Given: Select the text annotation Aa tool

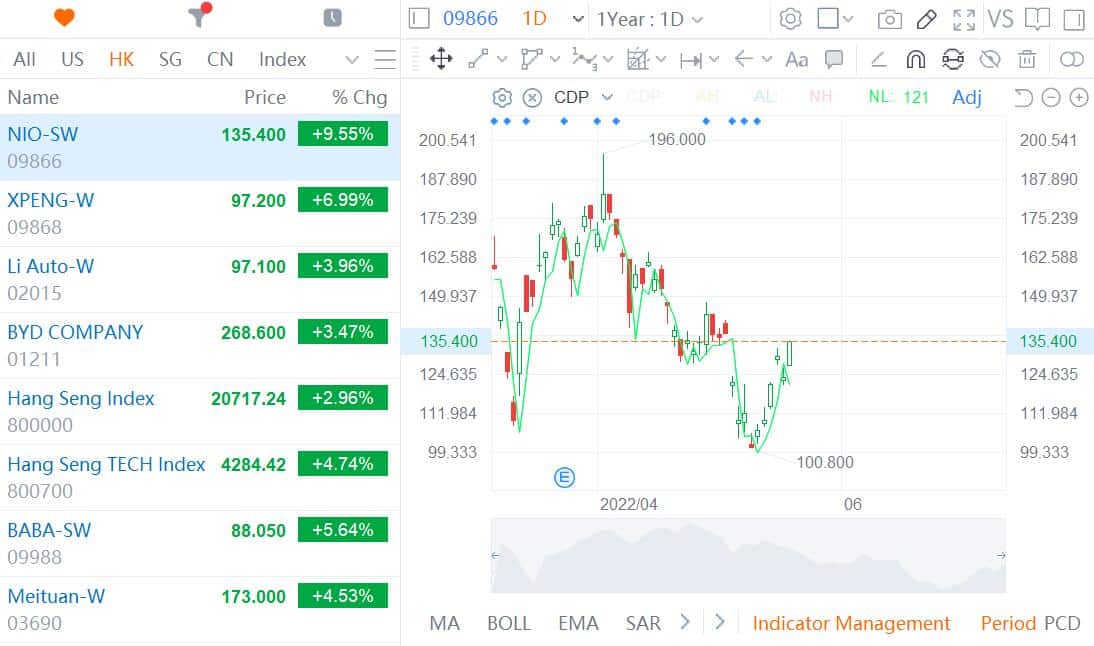Looking at the screenshot, I should click(x=796, y=60).
